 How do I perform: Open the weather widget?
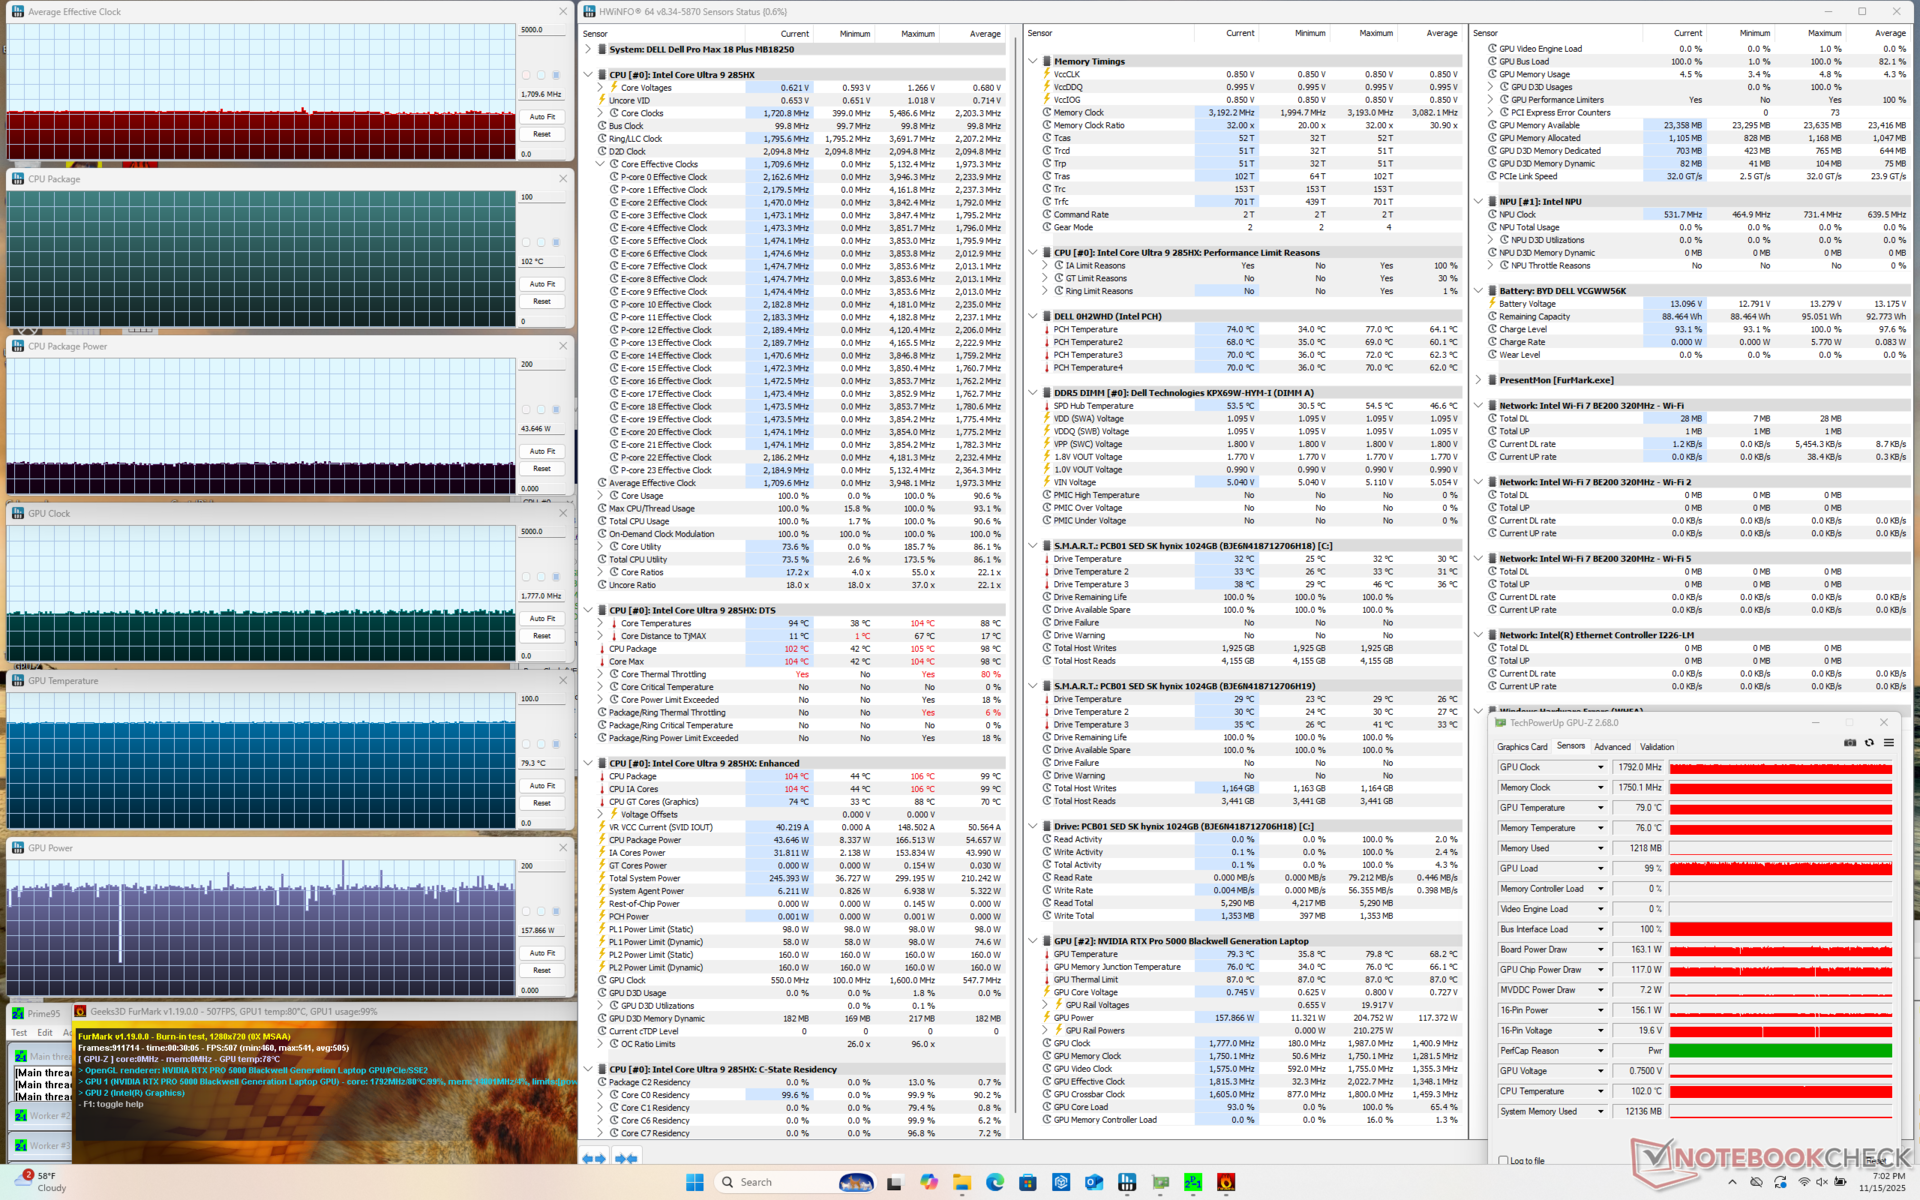click(40, 1182)
